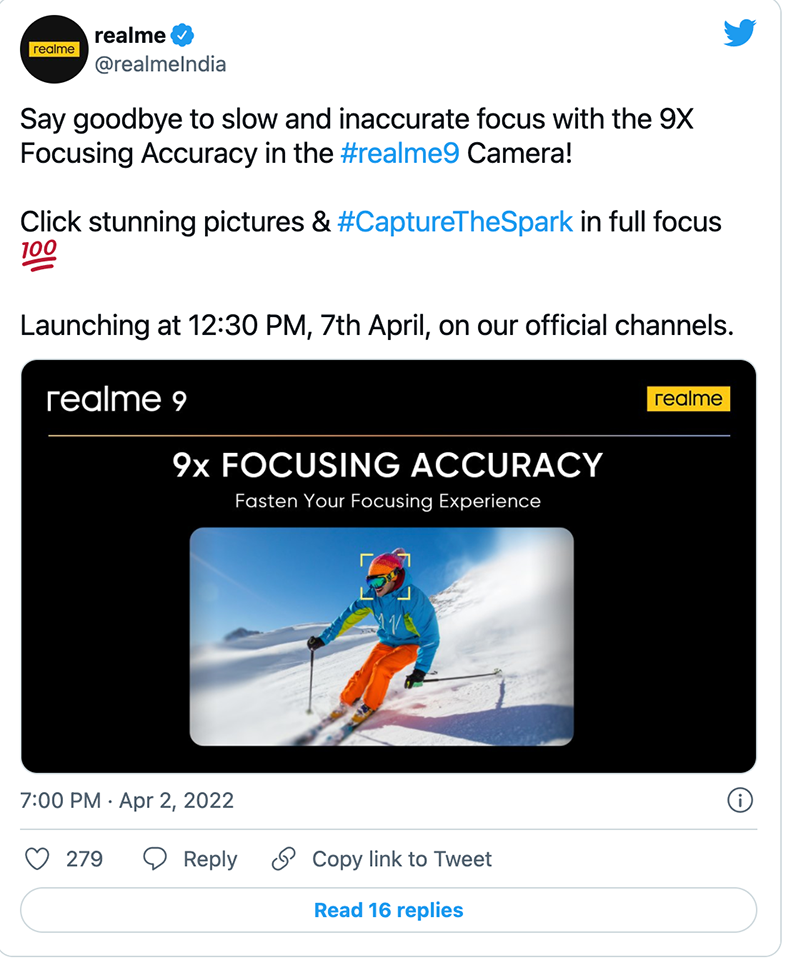Screen dimensions: 786x960
Task: Open the Twitter bird logo
Action: (739, 33)
